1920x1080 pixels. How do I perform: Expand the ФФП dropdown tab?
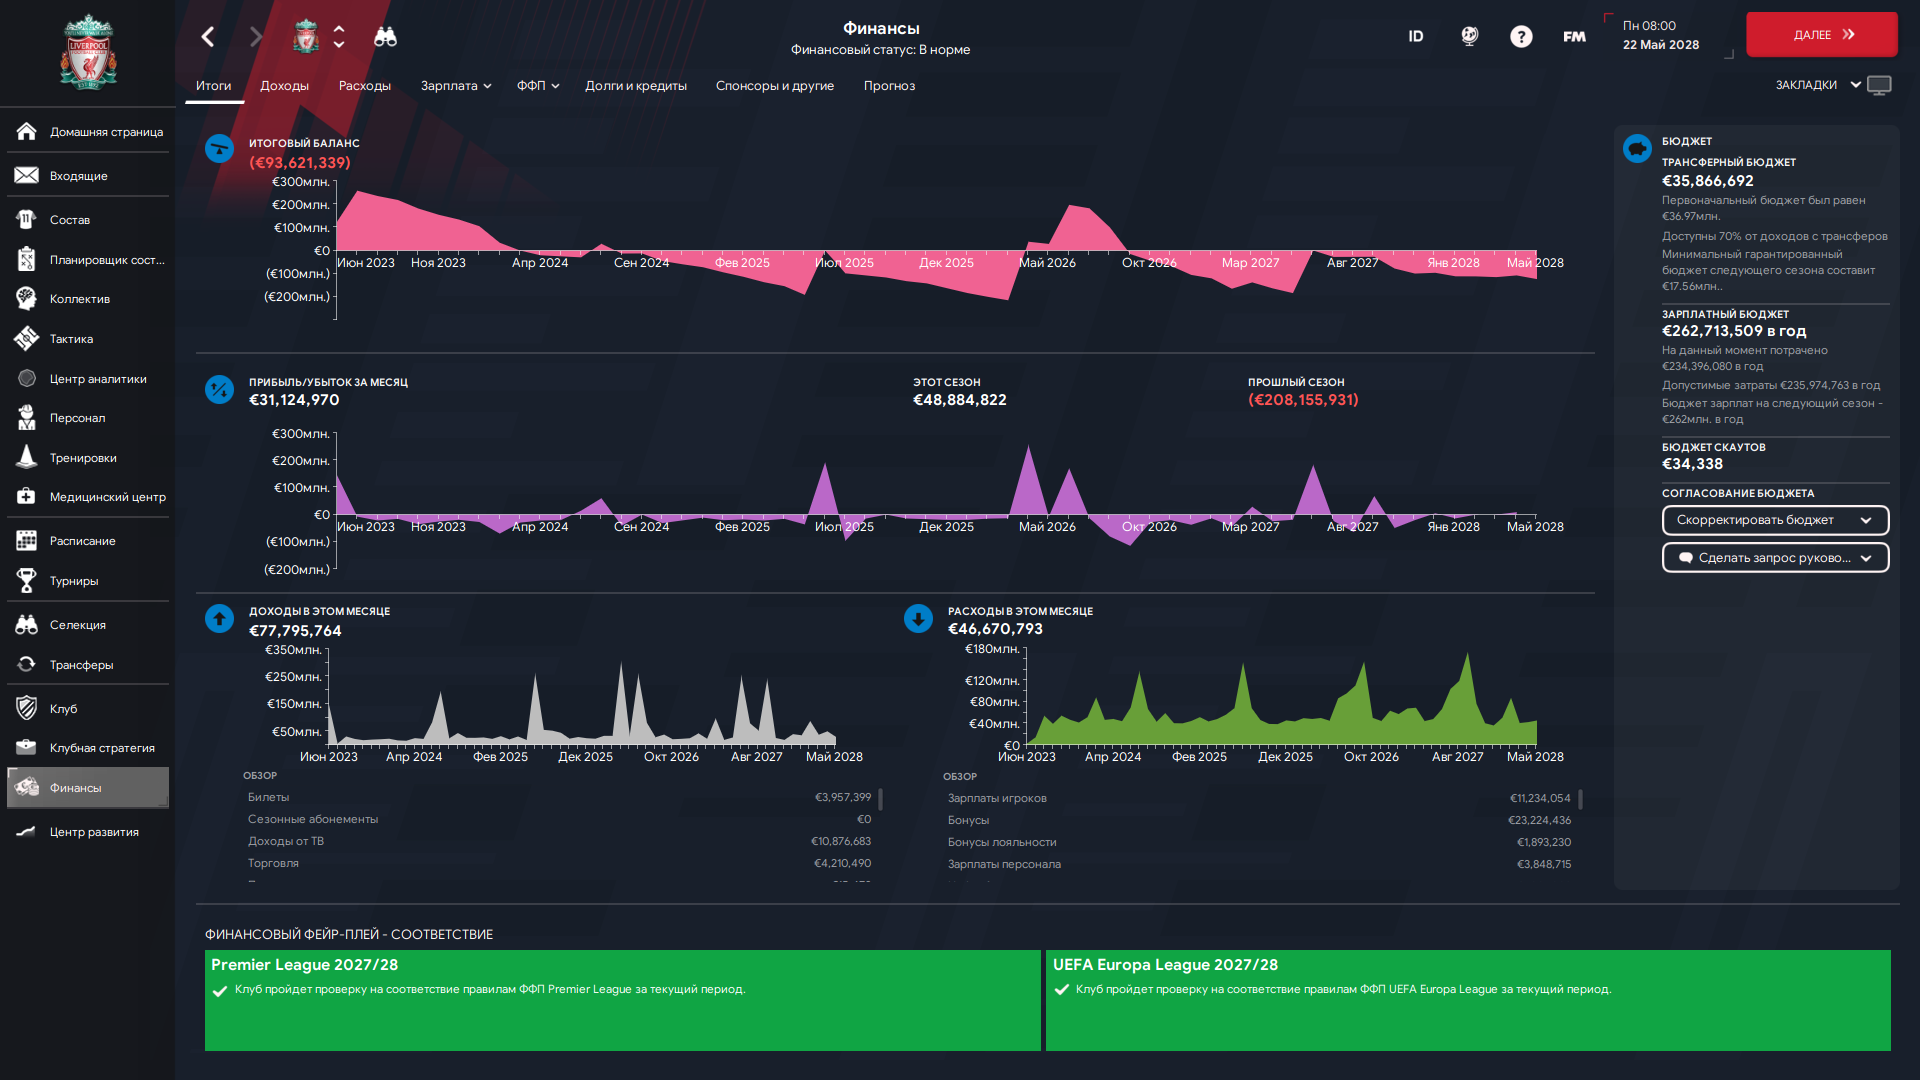point(538,86)
